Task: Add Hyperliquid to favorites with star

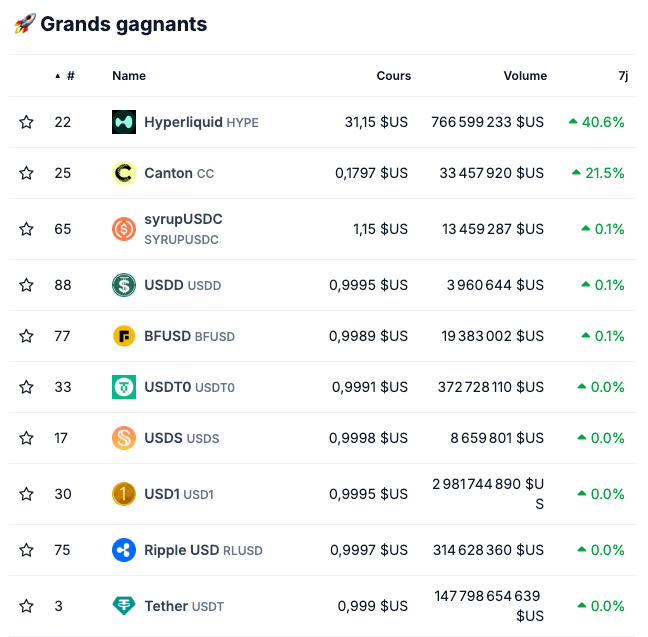Action: [x=27, y=122]
